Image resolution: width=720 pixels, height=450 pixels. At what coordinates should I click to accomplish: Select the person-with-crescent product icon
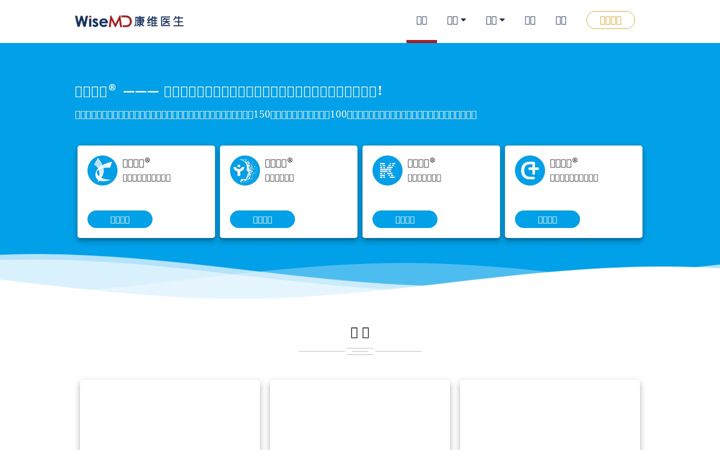click(x=245, y=170)
